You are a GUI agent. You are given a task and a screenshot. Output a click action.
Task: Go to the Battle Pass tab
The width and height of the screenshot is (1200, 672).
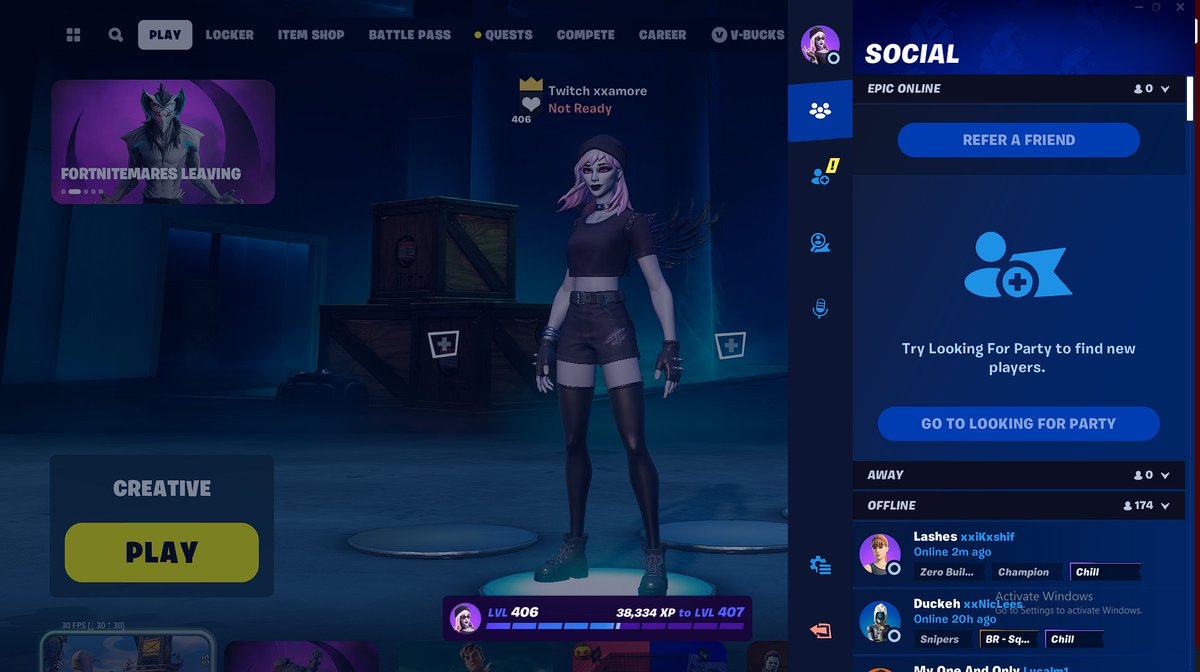click(x=410, y=35)
